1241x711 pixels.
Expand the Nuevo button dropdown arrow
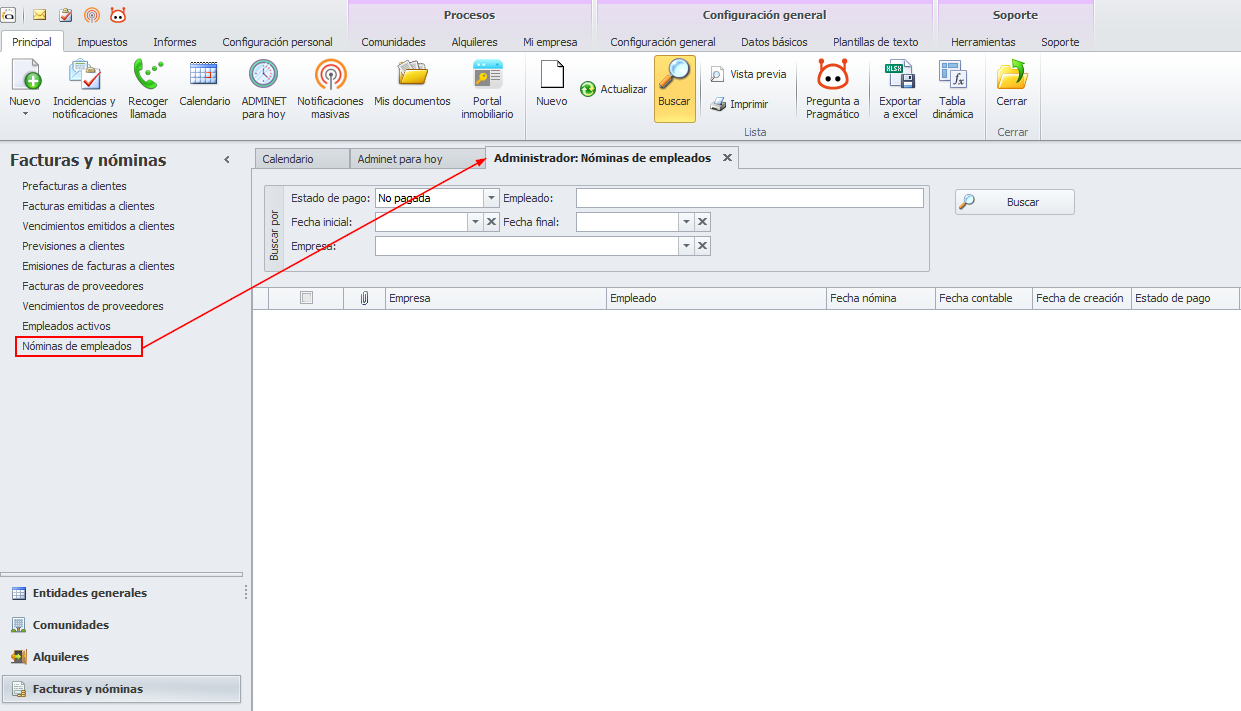tap(25, 114)
